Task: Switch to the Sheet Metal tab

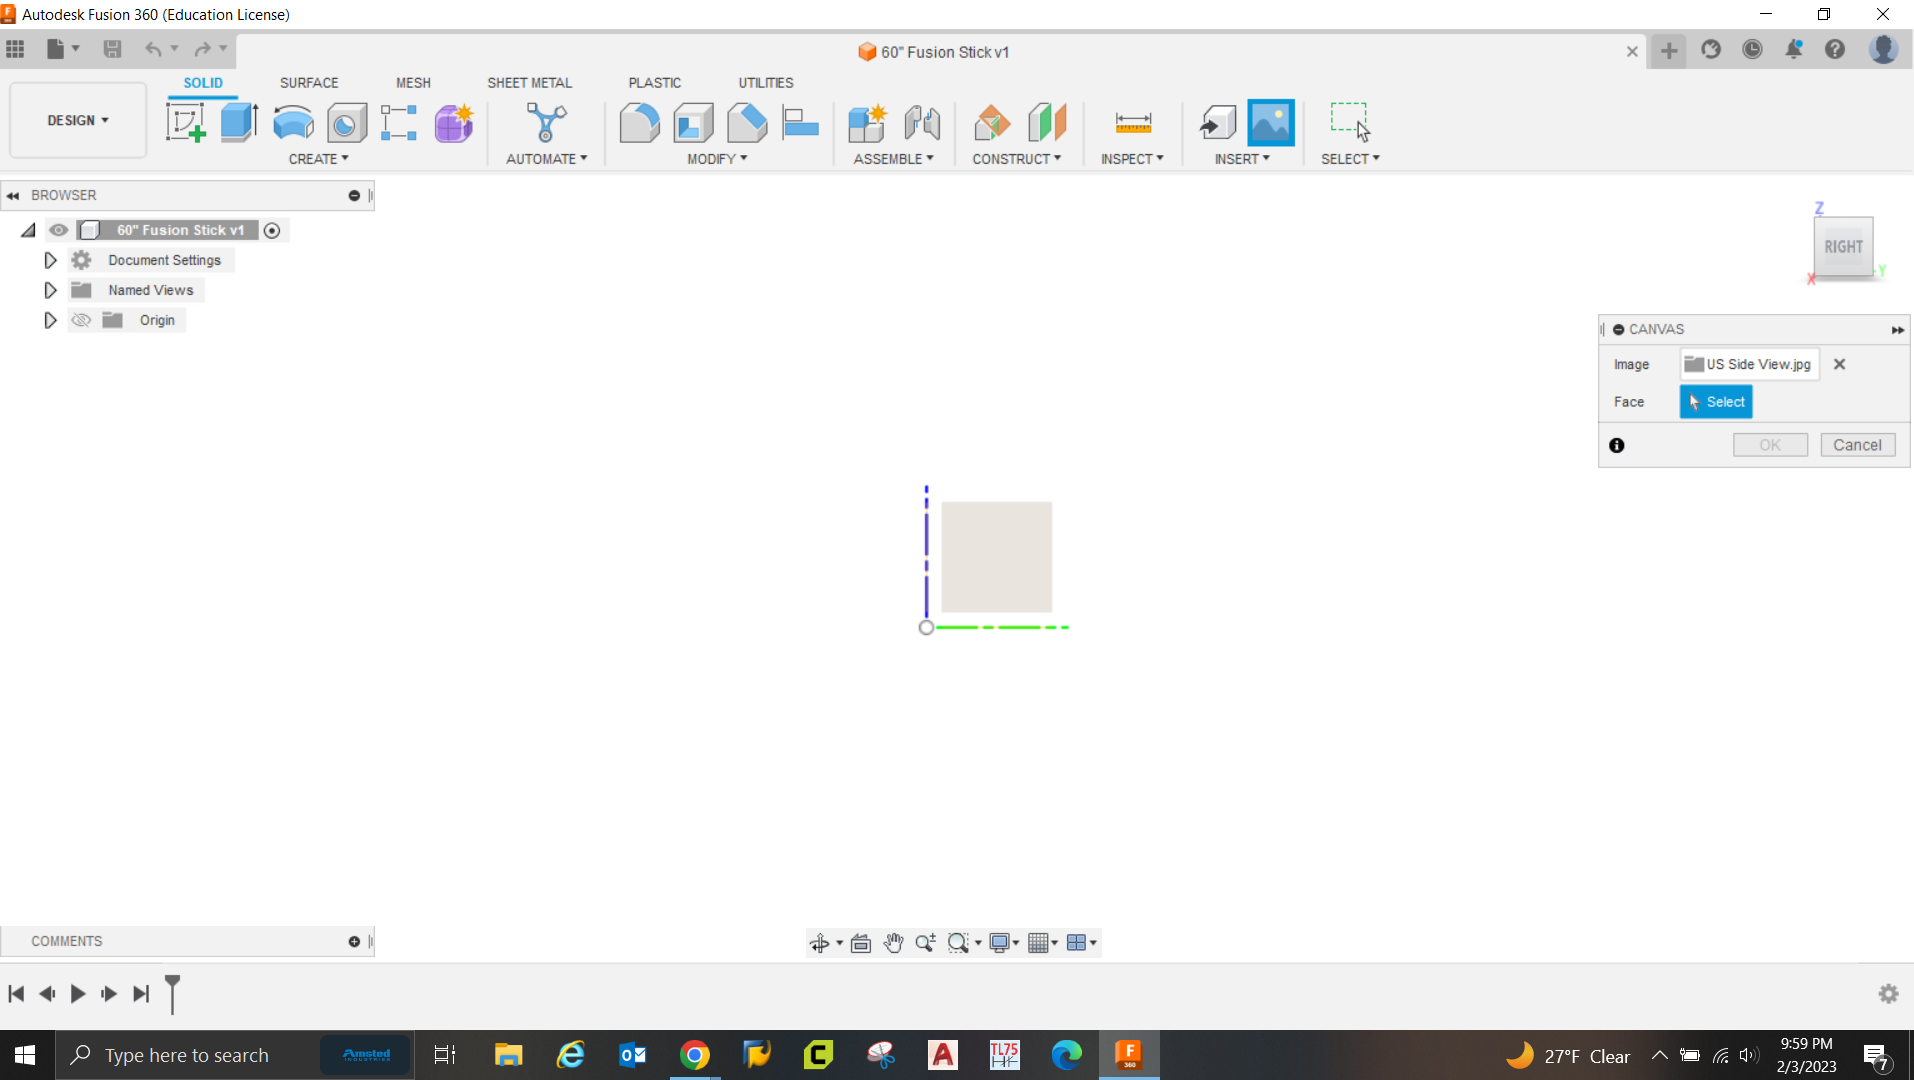Action: (529, 83)
